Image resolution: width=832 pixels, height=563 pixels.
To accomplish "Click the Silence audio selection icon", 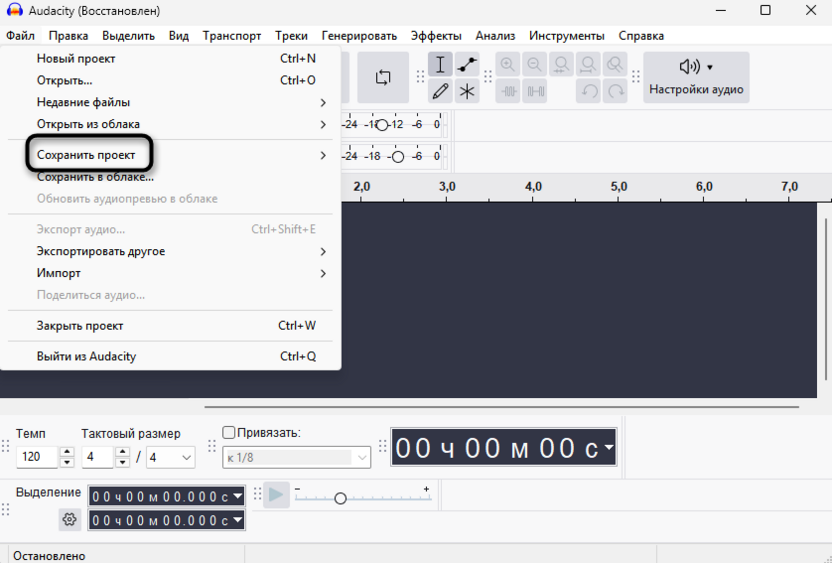I will point(534,91).
